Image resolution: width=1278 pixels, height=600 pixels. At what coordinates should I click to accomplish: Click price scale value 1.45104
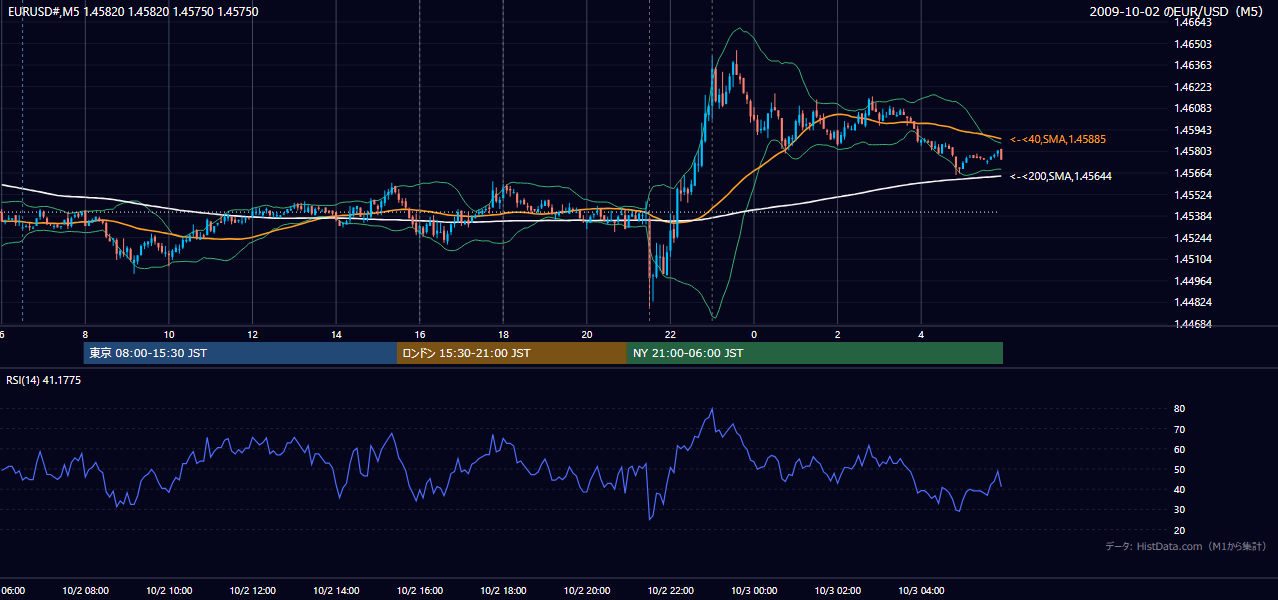(x=1193, y=259)
